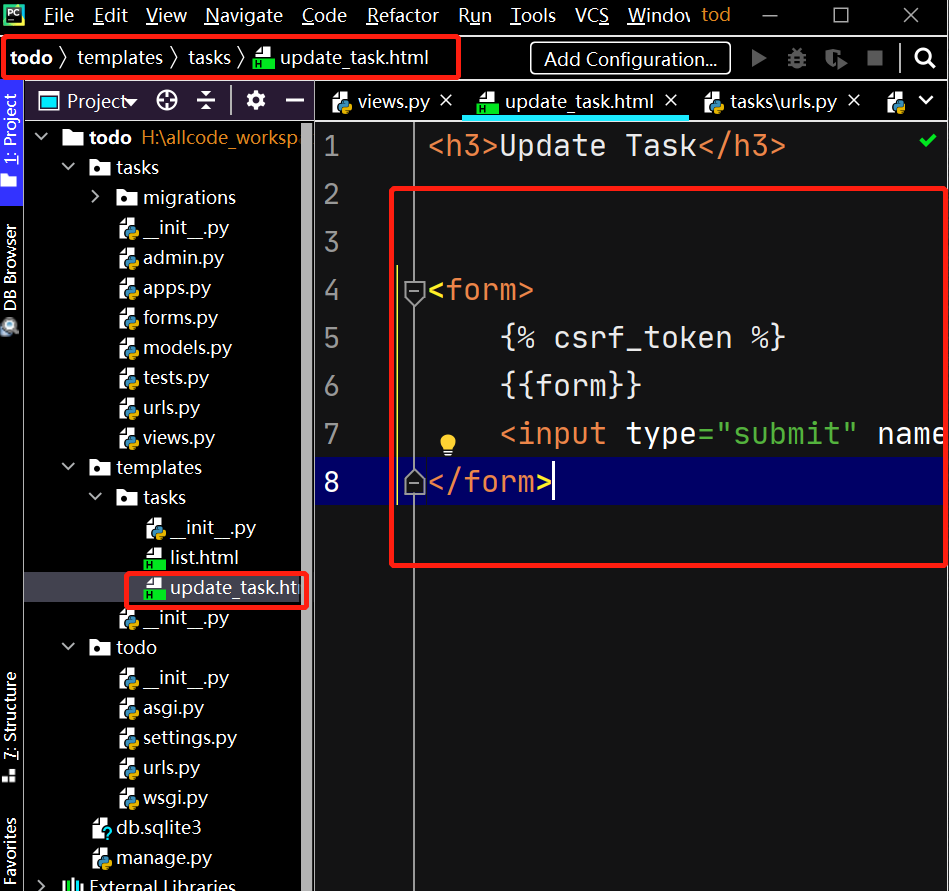Open the Edit menu
949x891 pixels.
click(x=110, y=15)
